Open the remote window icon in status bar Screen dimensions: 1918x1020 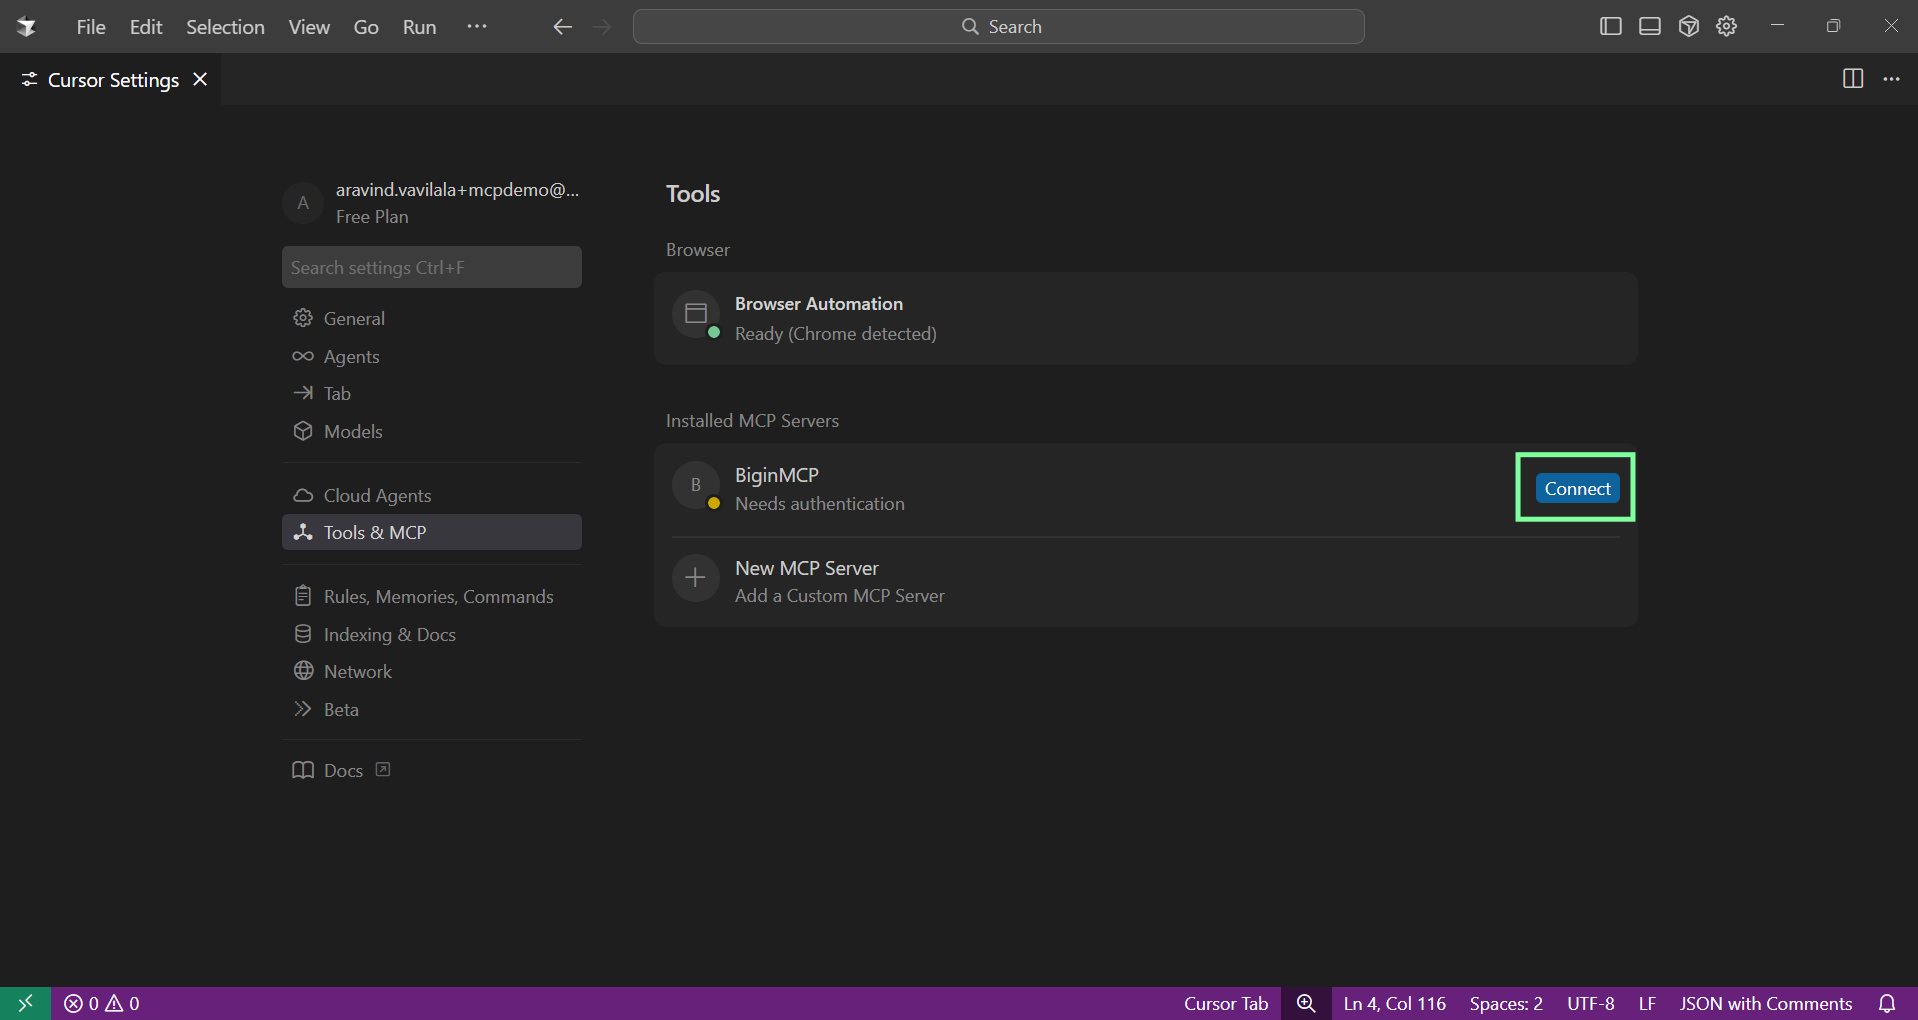pyautogui.click(x=25, y=1003)
